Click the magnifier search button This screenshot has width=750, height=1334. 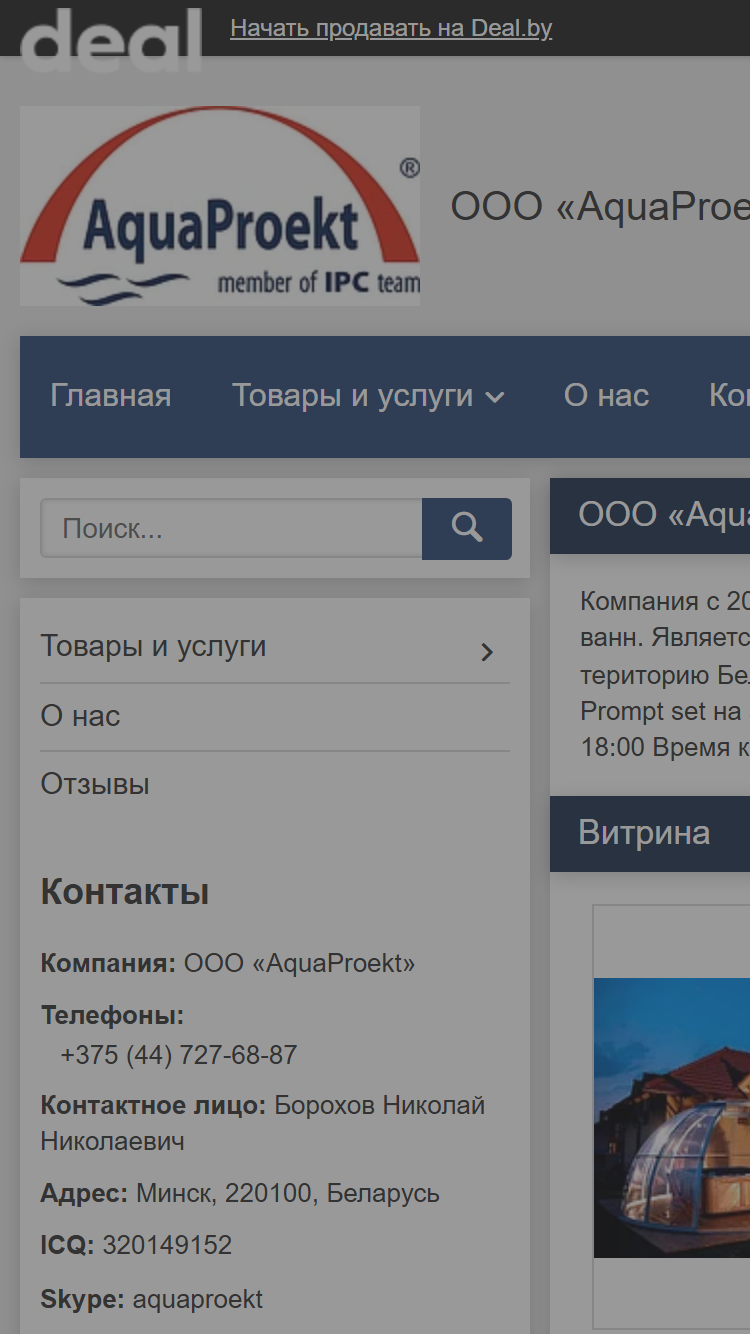point(467,528)
